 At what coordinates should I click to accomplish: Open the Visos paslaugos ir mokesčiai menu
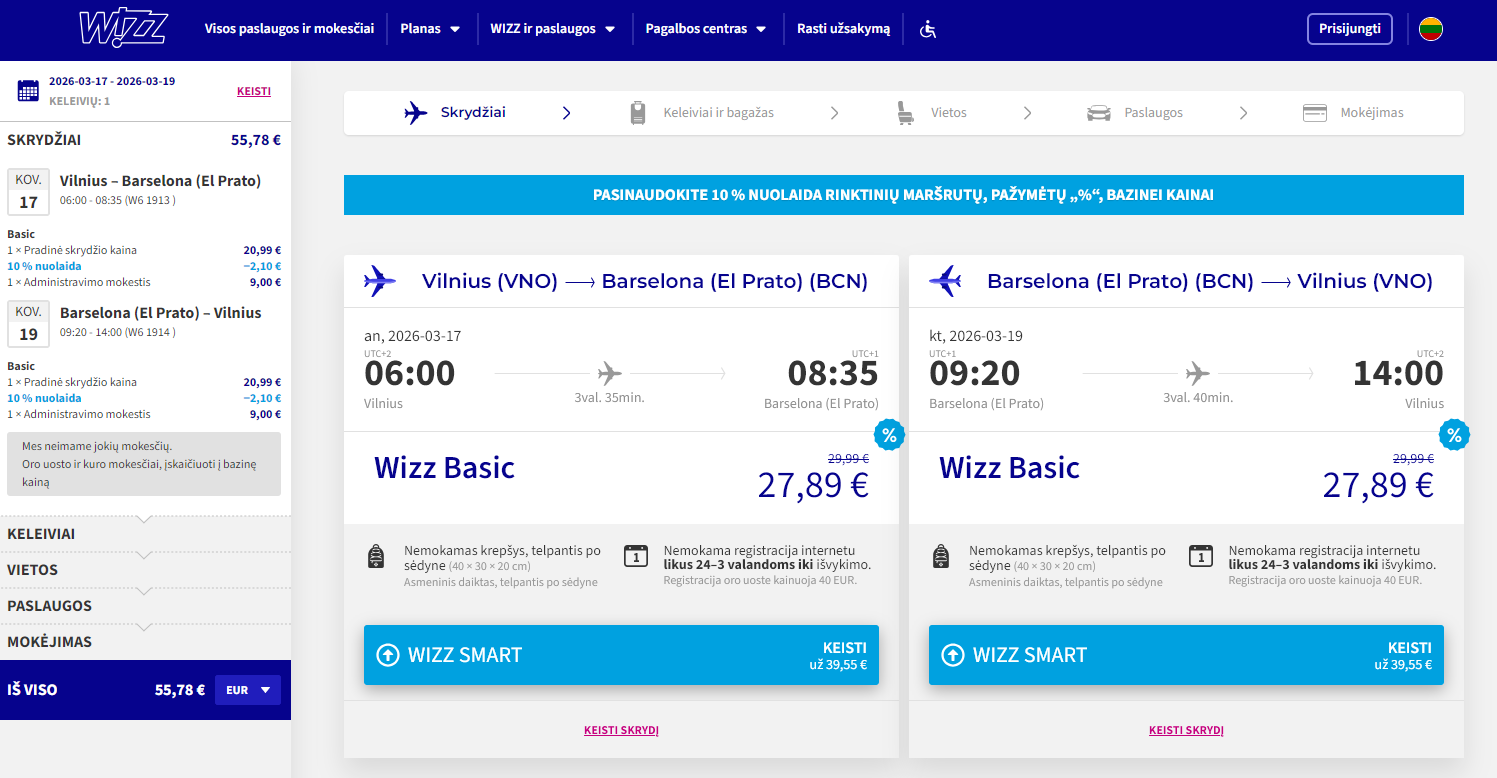pyautogui.click(x=290, y=29)
